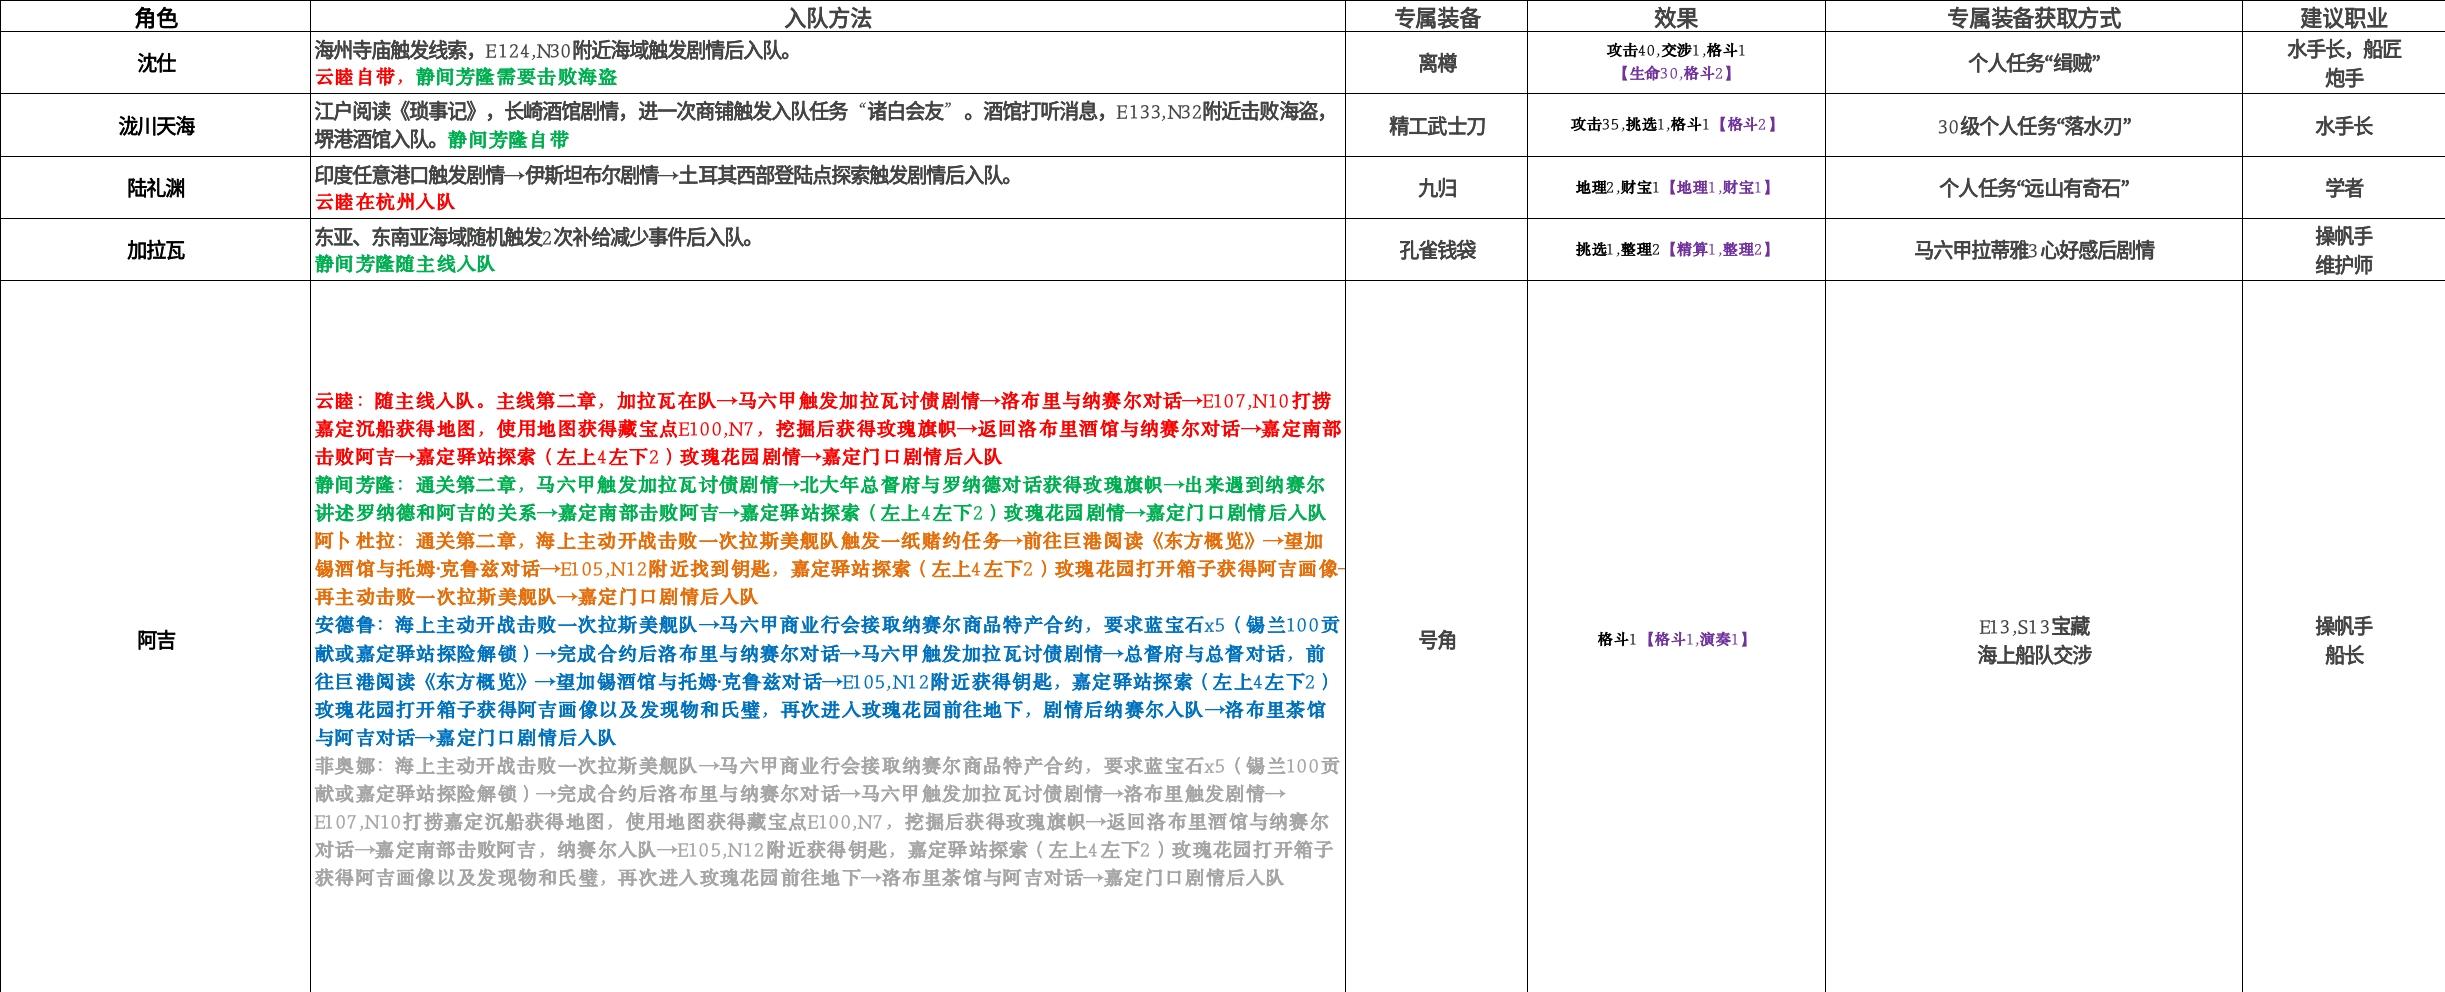
Task: Click the 专属装备获取方式 header cell
Action: (x=2033, y=17)
